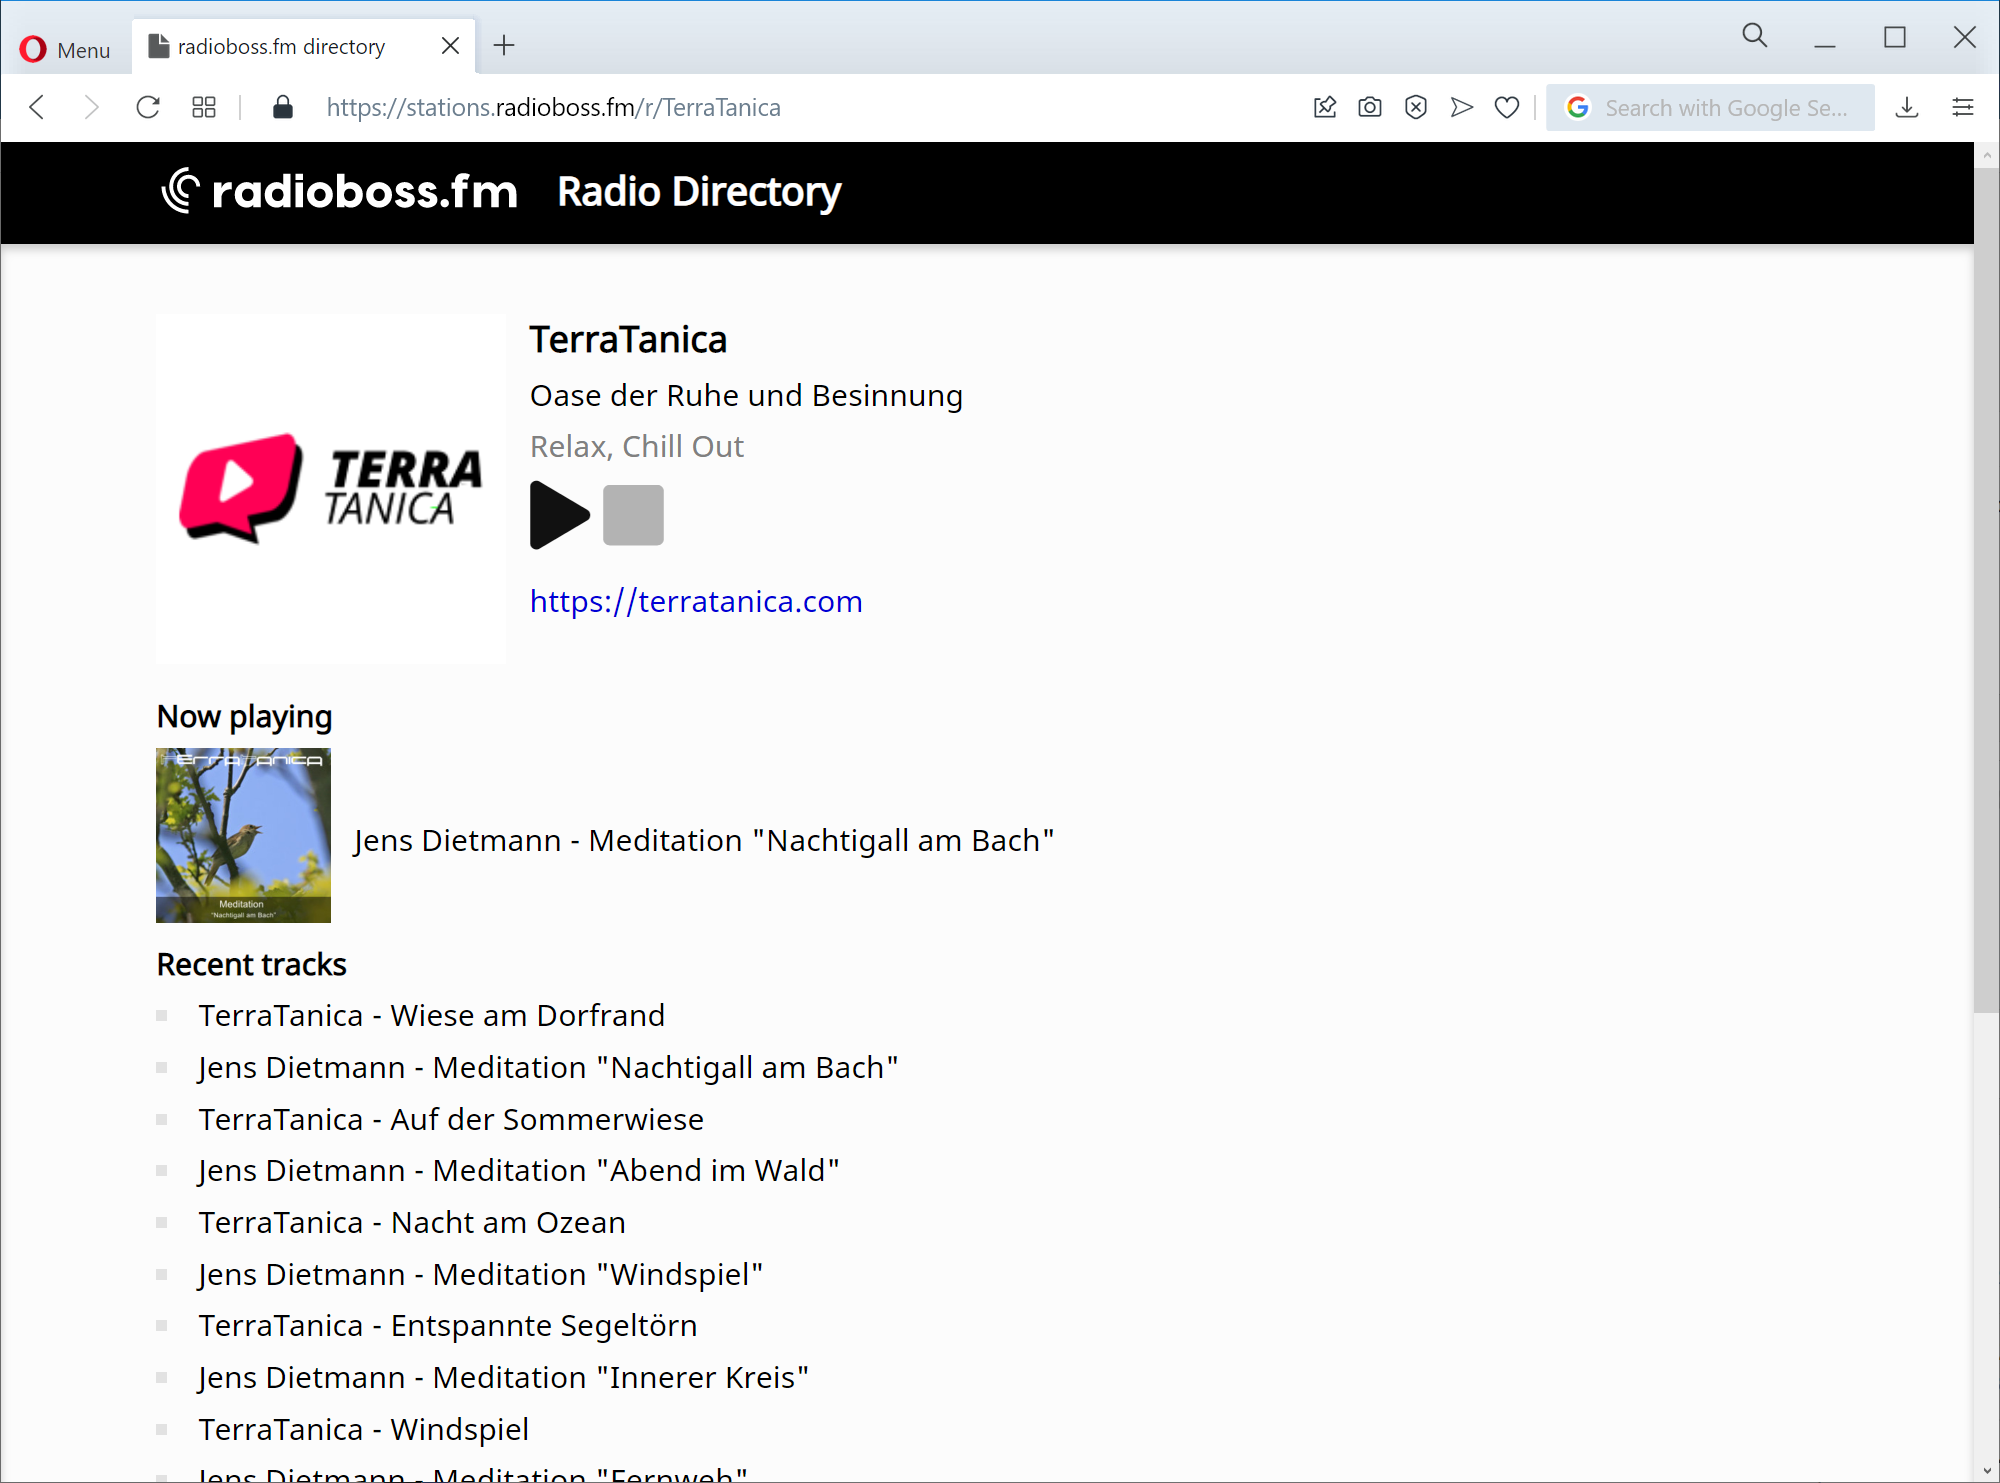This screenshot has height=1483, width=2000.
Task: Click the 'Relax, Chill Out' genre text
Action: pyautogui.click(x=637, y=447)
